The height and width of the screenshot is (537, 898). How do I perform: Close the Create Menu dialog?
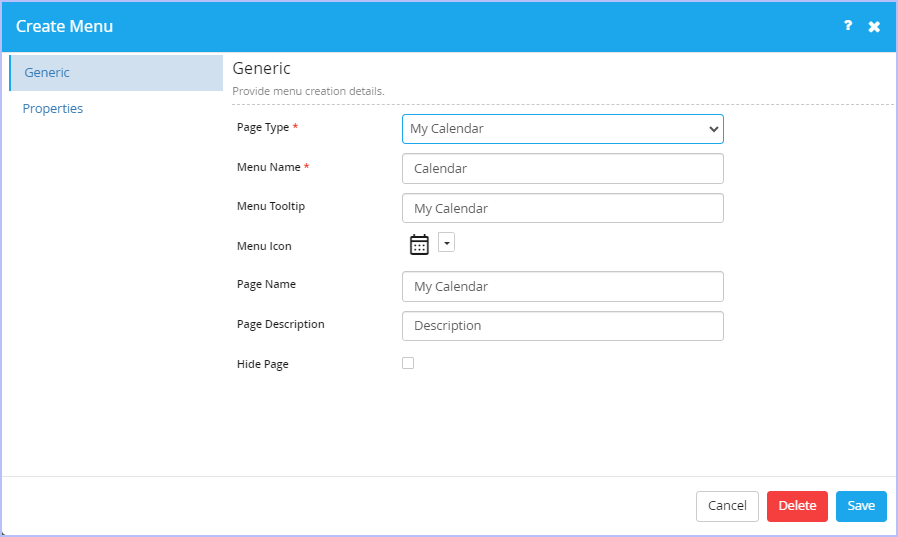coord(874,26)
